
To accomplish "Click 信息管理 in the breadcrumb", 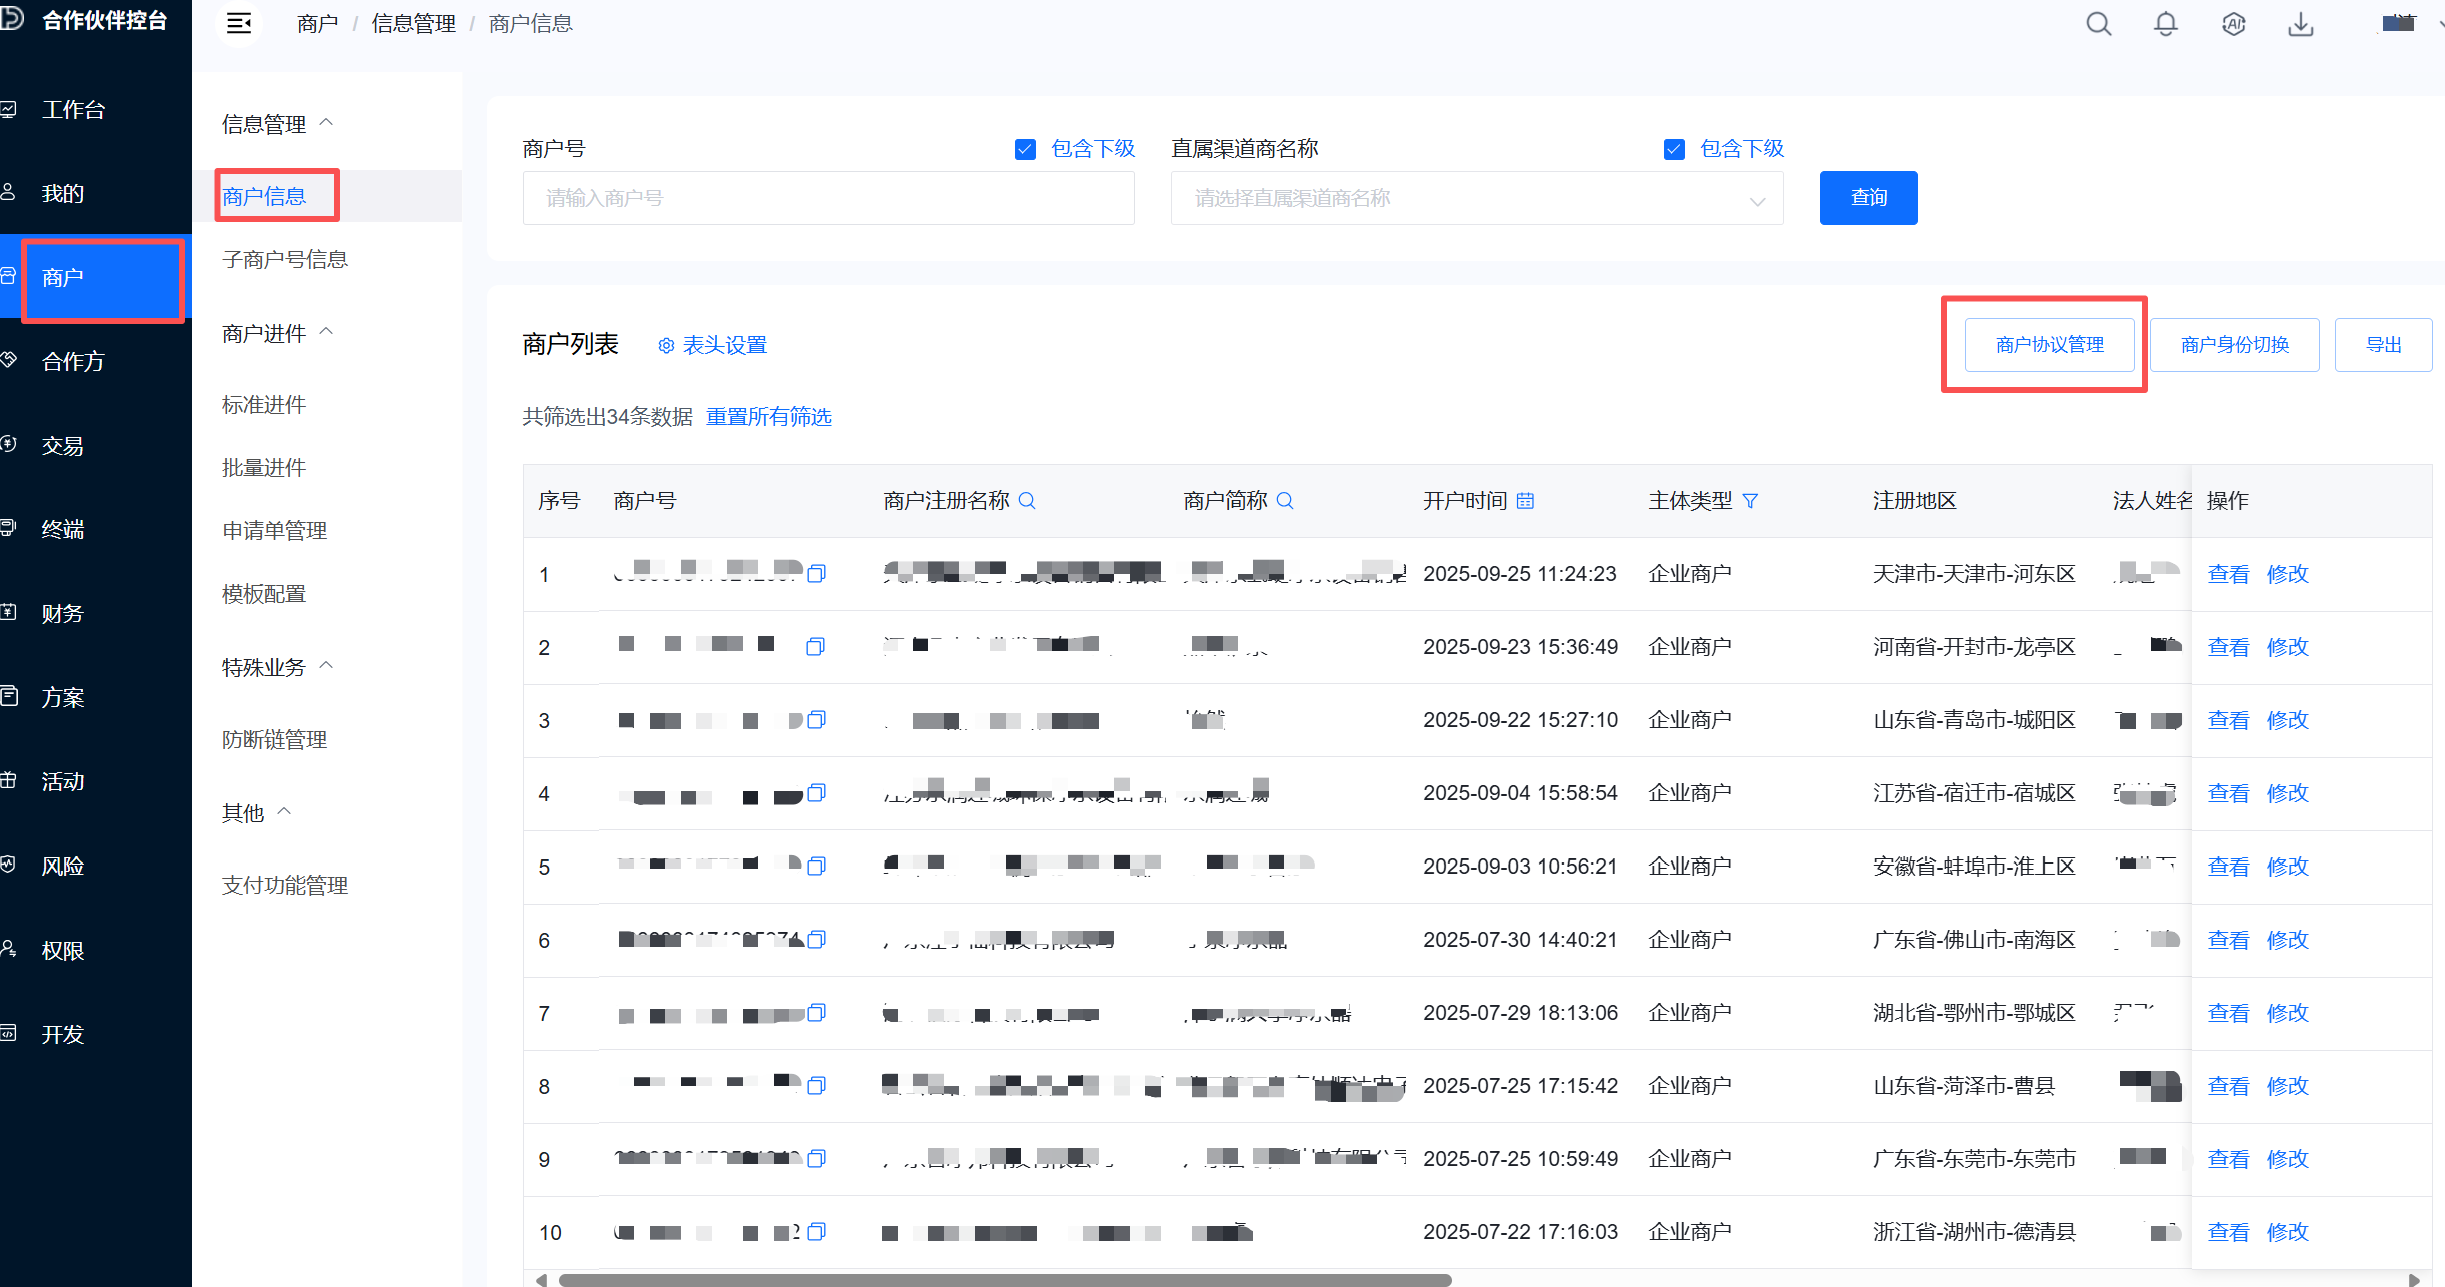I will point(413,23).
